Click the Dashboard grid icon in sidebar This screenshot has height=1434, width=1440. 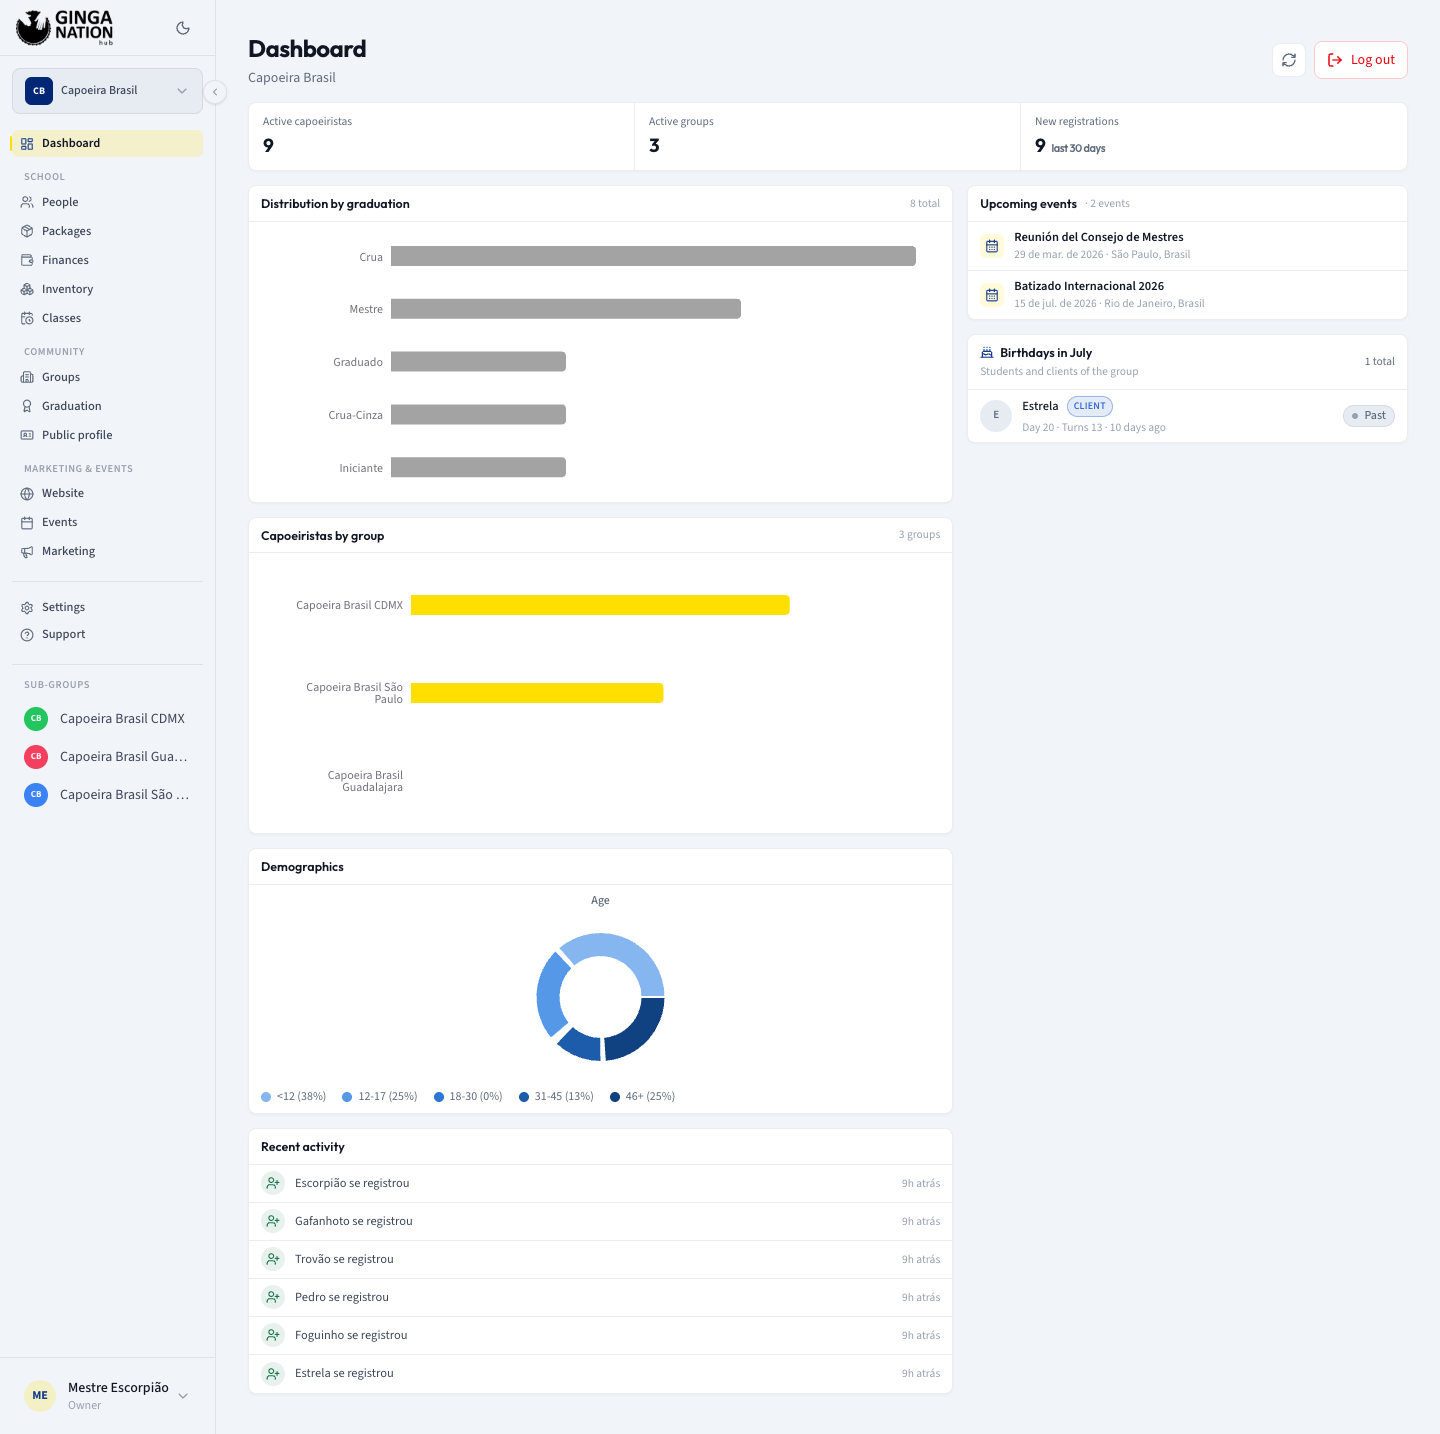click(27, 144)
